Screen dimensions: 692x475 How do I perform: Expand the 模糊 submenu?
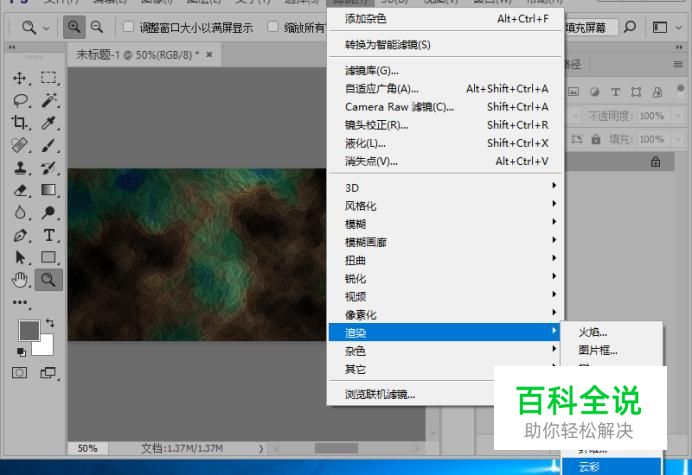445,224
